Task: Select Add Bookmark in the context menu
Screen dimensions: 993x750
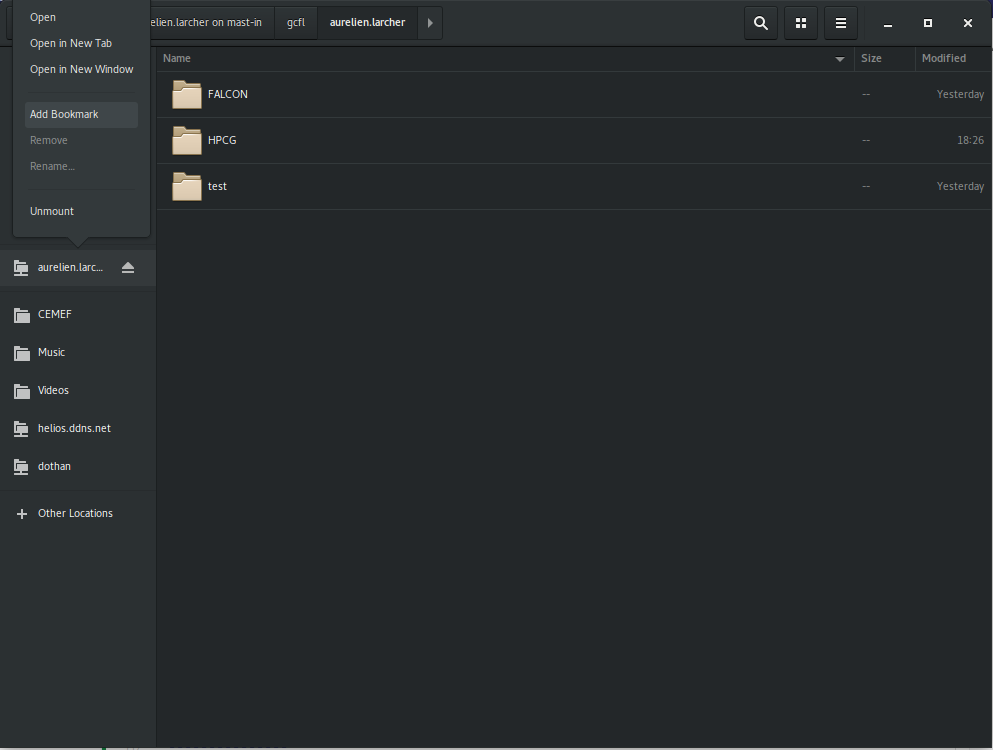Action: pos(81,115)
